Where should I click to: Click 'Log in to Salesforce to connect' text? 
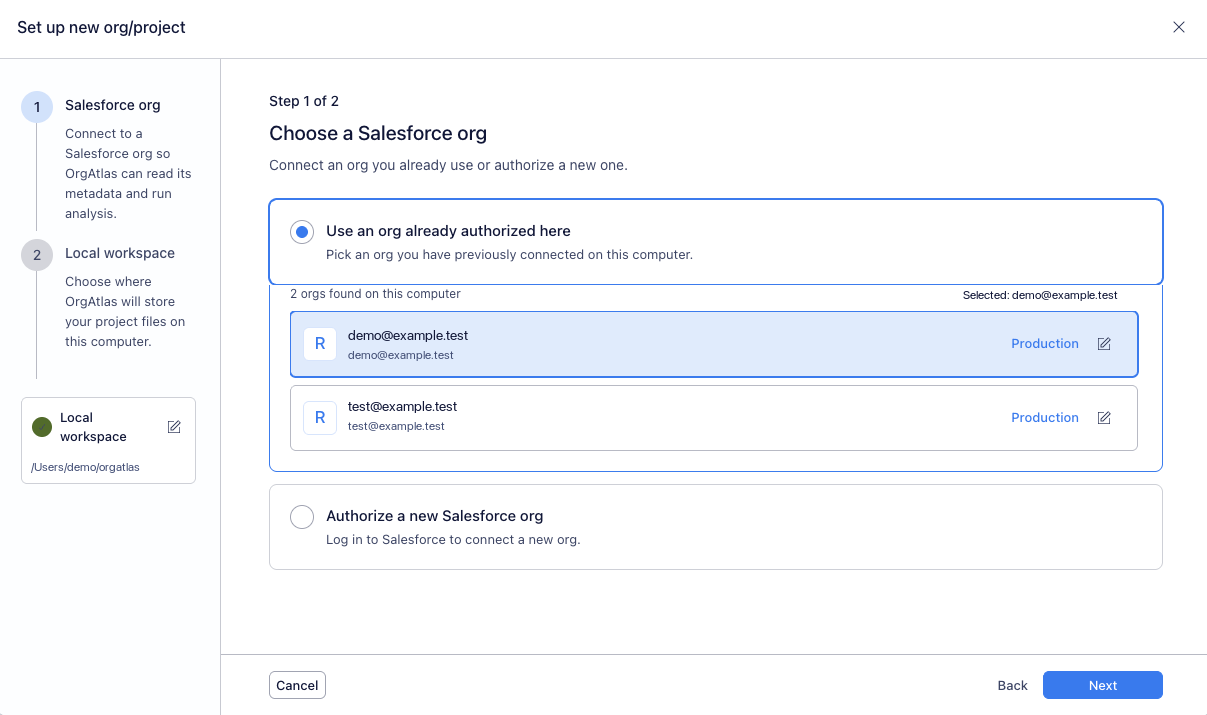(x=453, y=540)
